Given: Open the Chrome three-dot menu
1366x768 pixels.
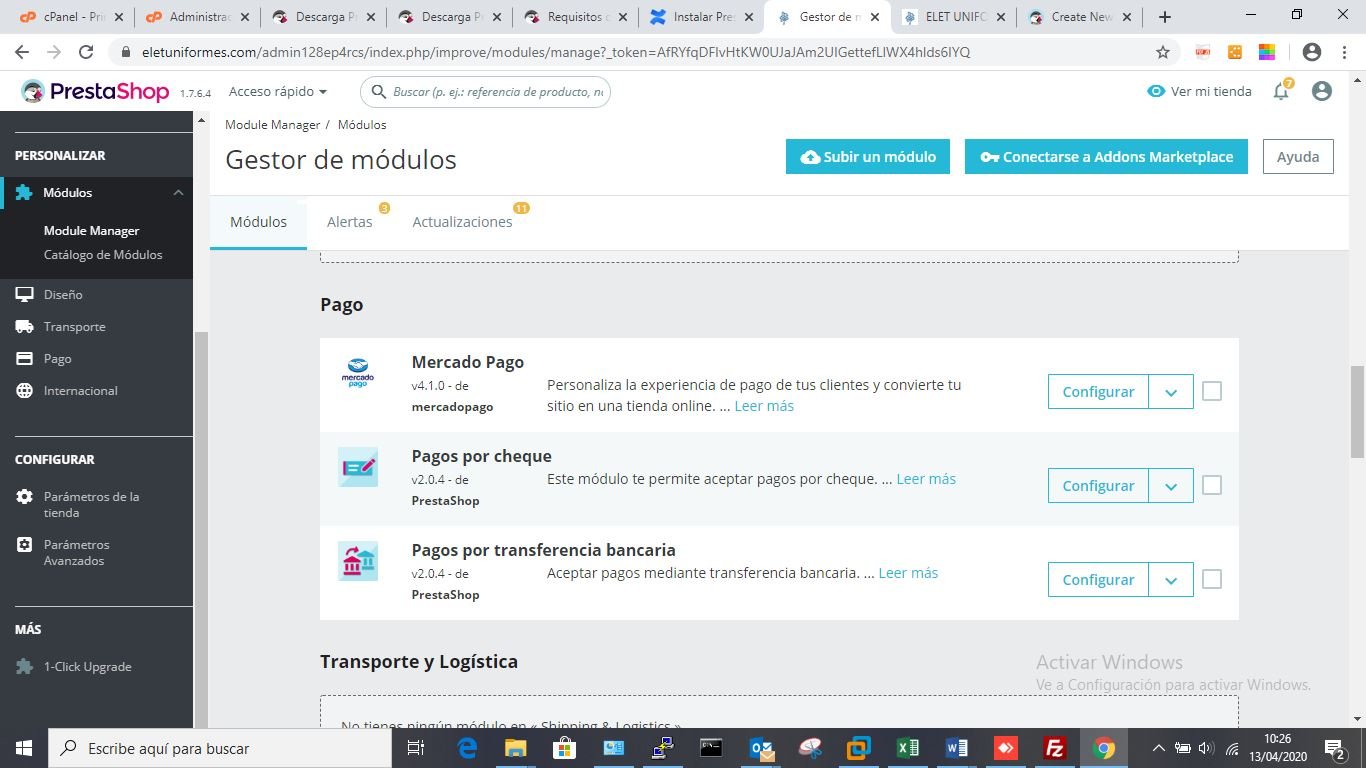Looking at the screenshot, I should [x=1343, y=52].
